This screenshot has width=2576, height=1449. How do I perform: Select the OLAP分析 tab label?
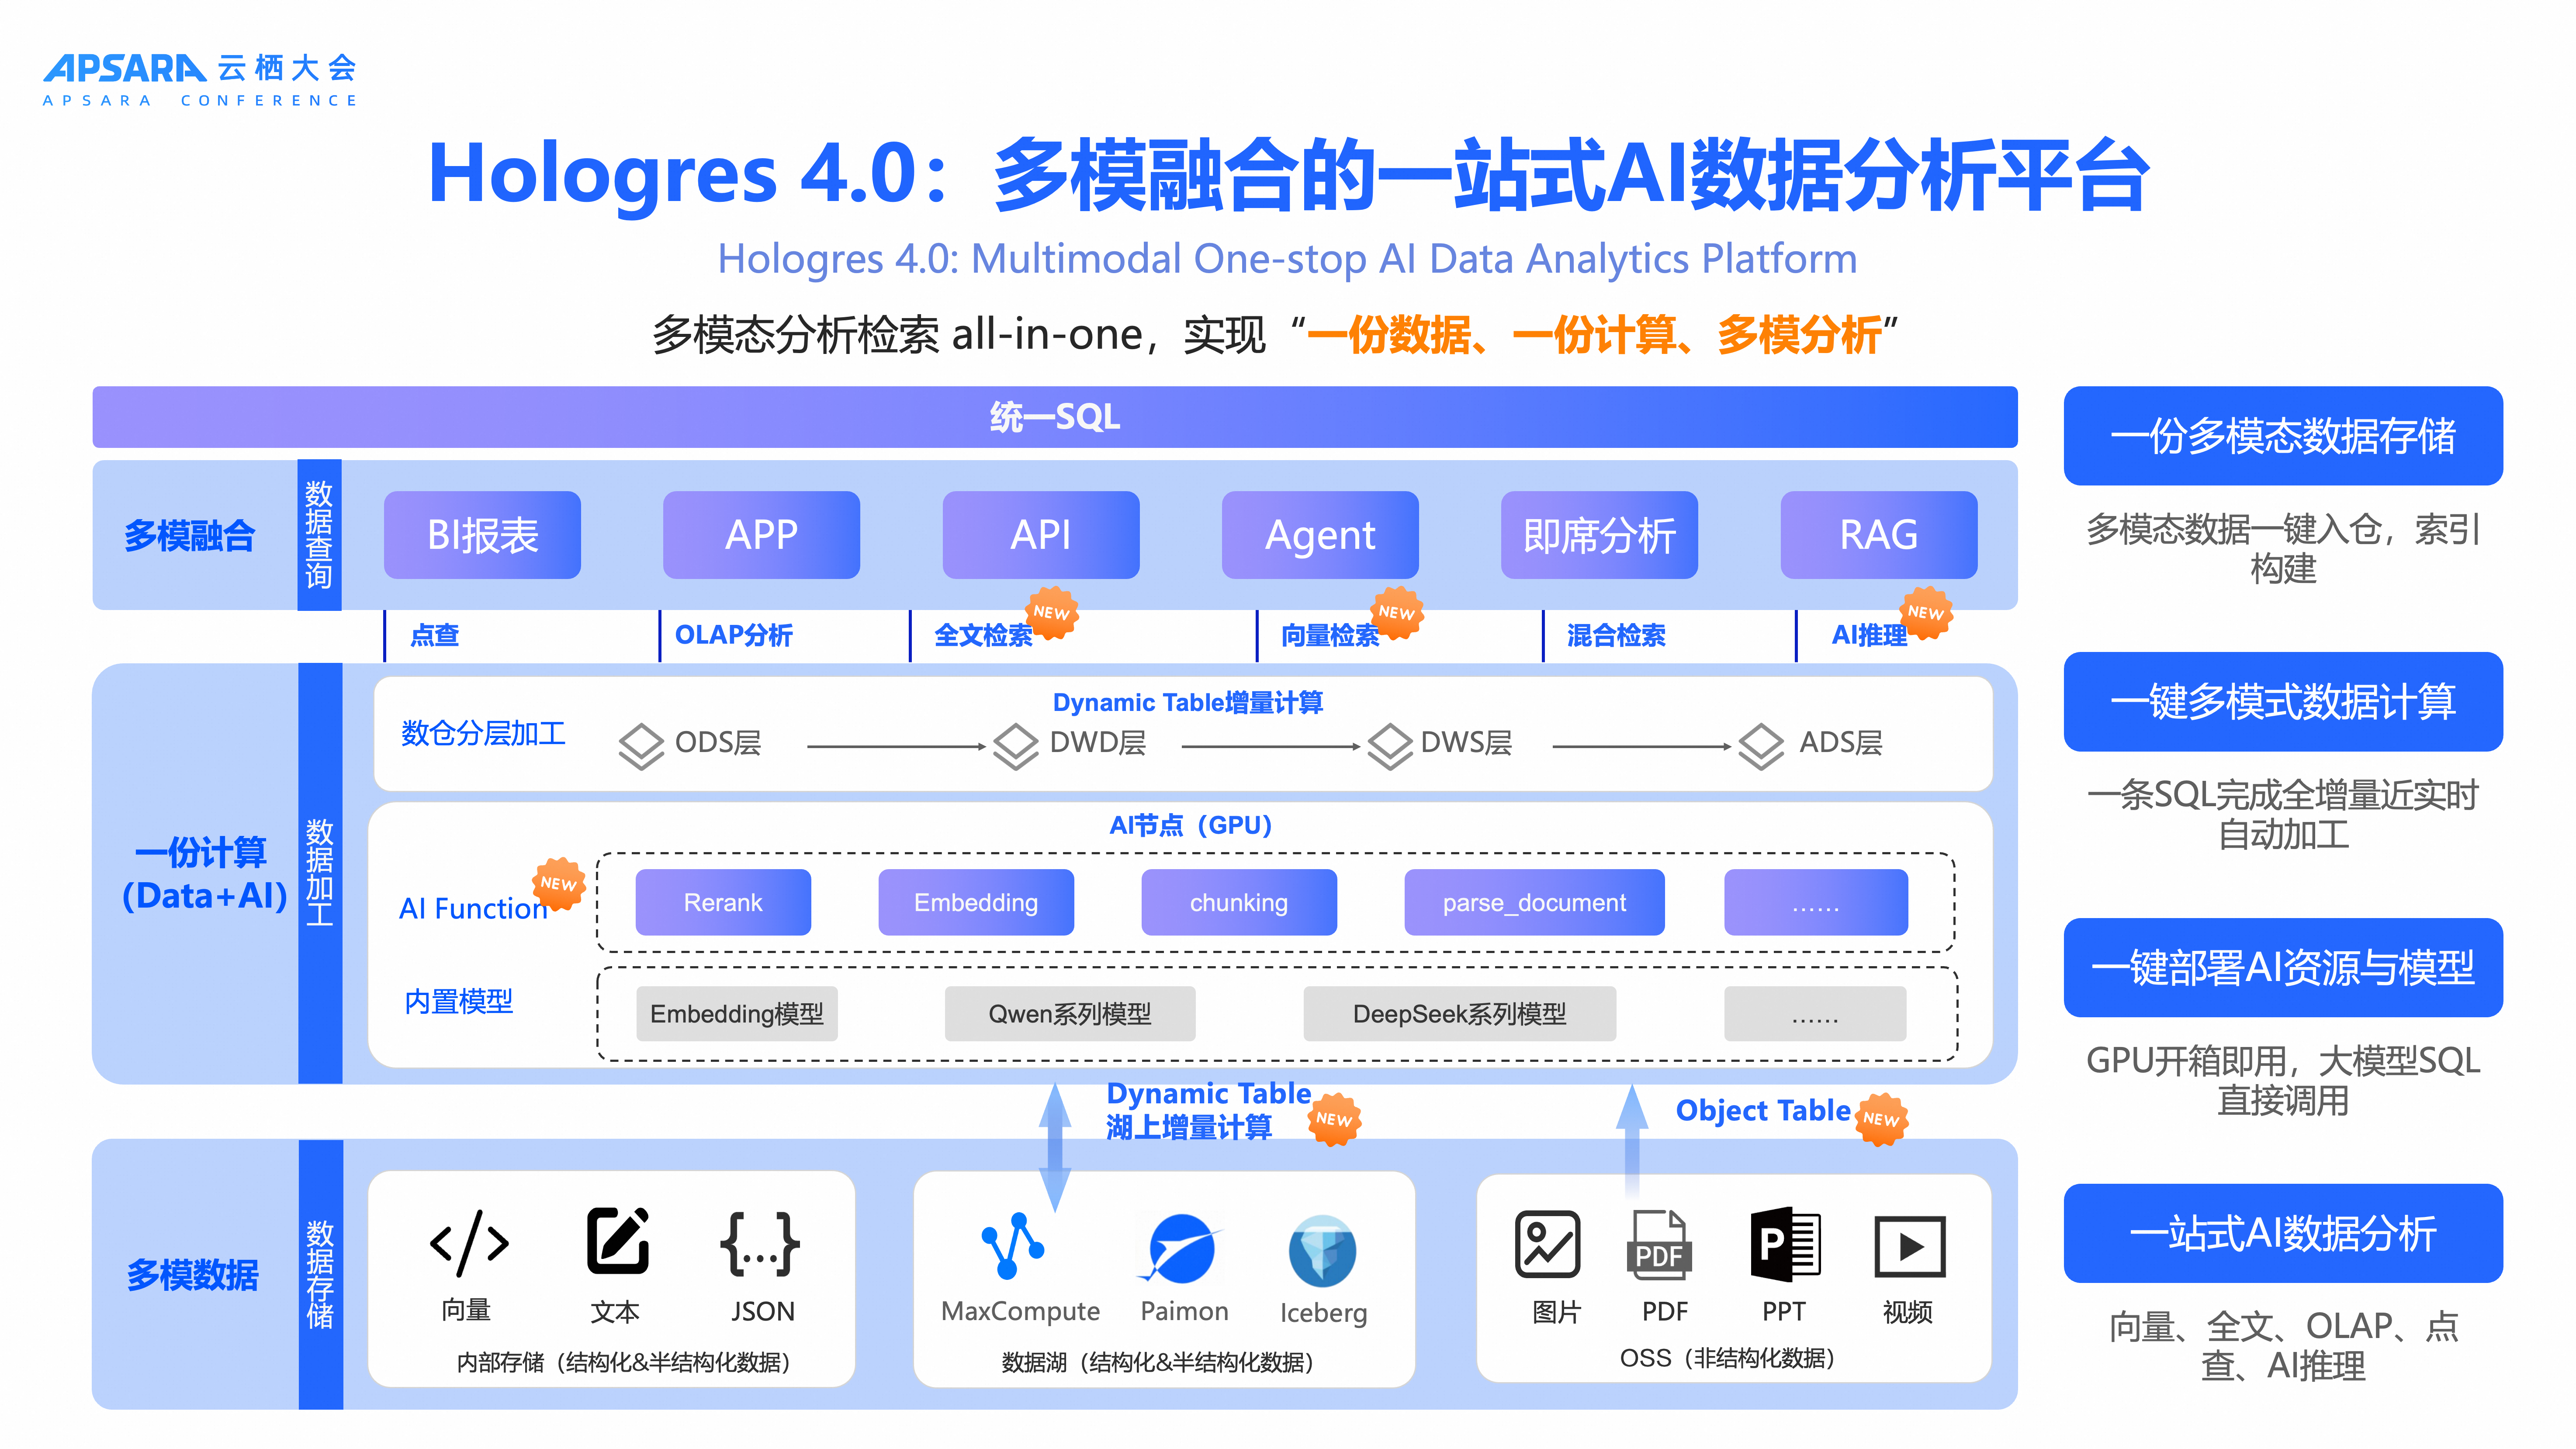[733, 635]
